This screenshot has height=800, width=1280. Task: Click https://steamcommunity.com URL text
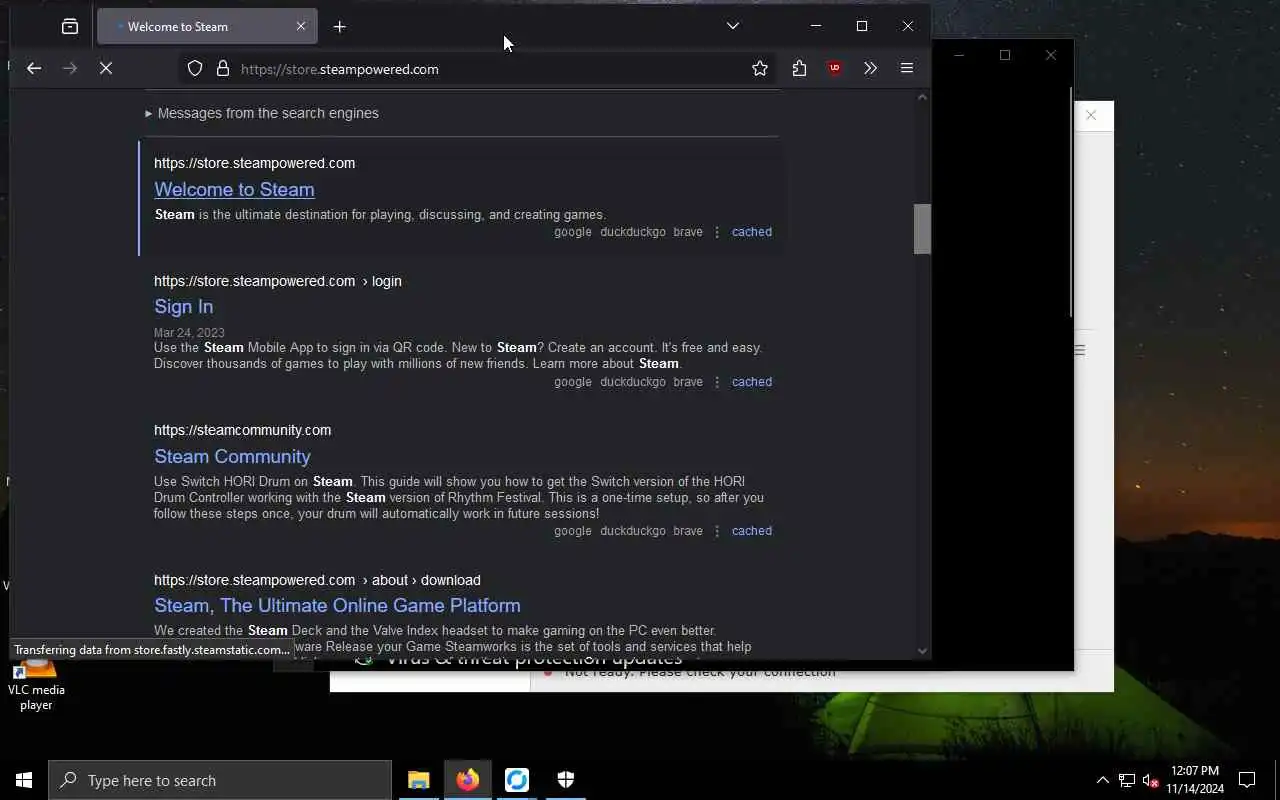242,430
